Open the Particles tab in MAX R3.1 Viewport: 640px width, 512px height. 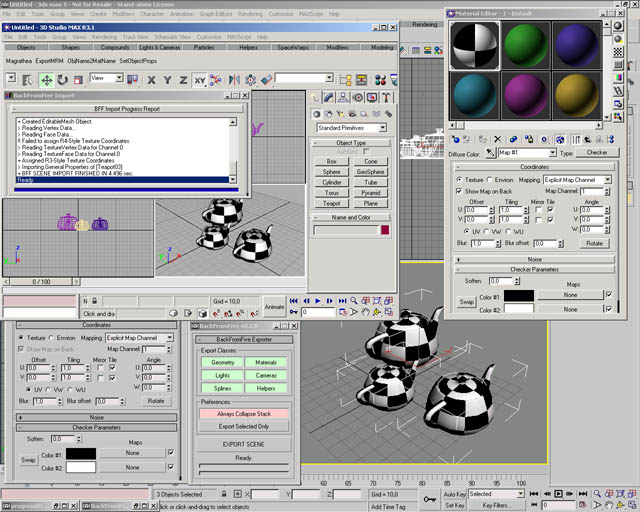(204, 47)
